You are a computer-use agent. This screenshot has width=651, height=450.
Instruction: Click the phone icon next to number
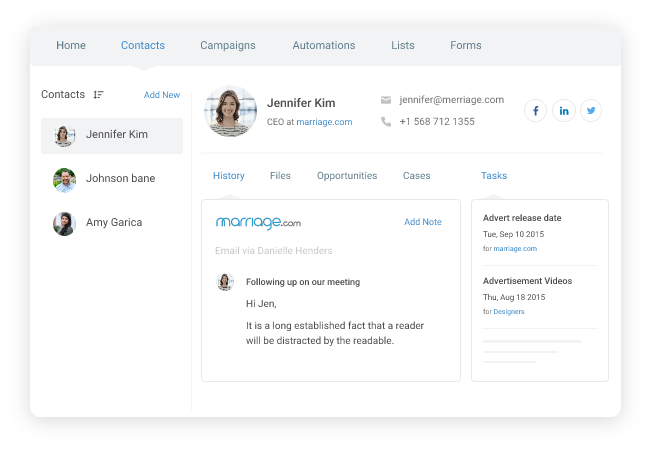(386, 122)
